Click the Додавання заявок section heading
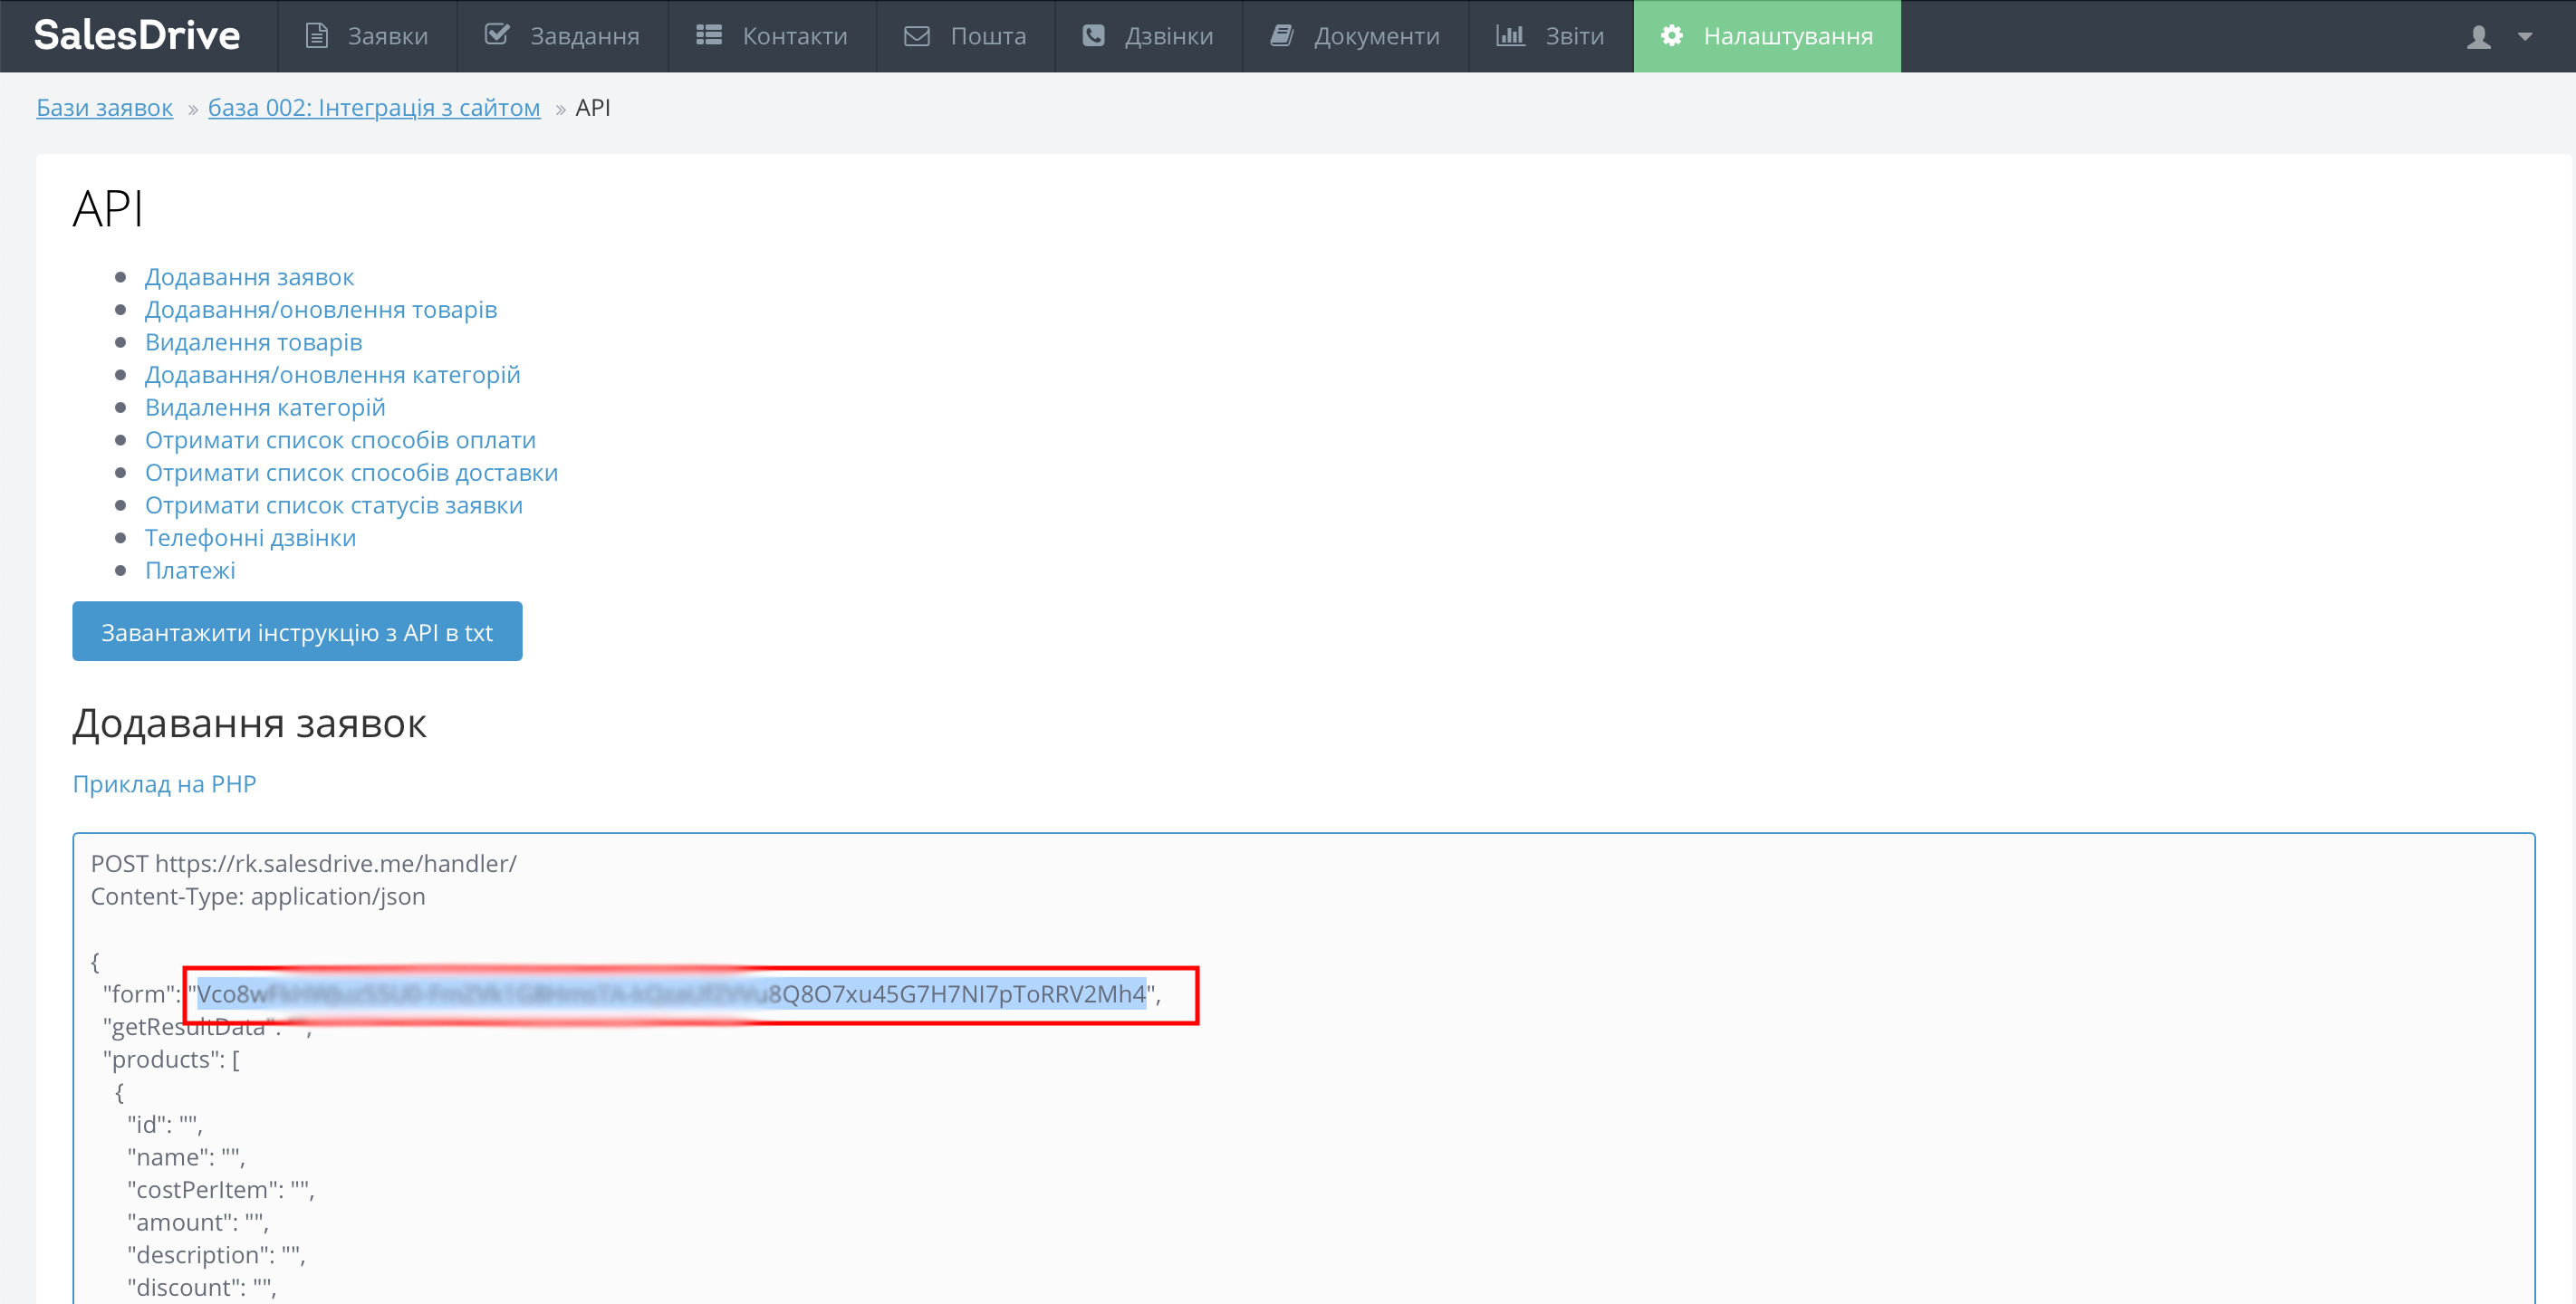Image resolution: width=2576 pixels, height=1304 pixels. [249, 724]
